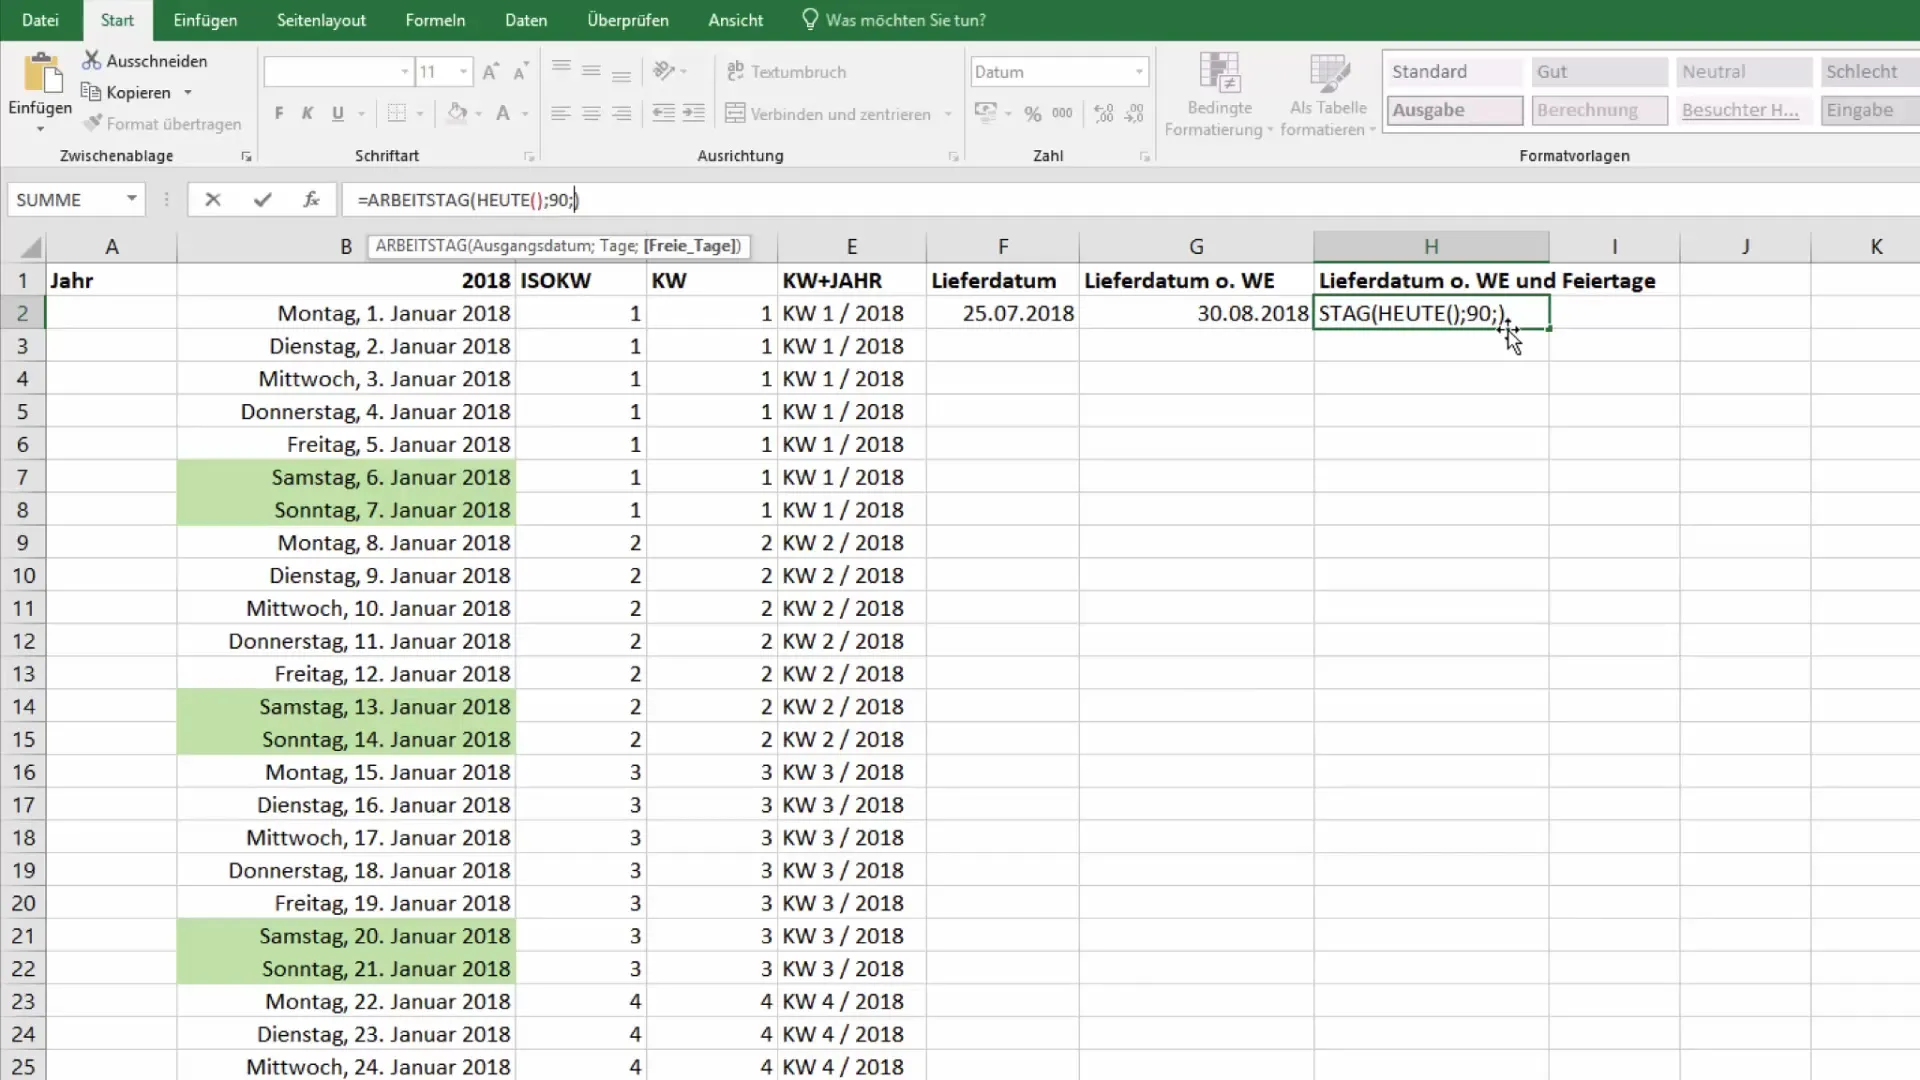Click text orientation icon
The image size is (1920, 1080).
[x=664, y=71]
